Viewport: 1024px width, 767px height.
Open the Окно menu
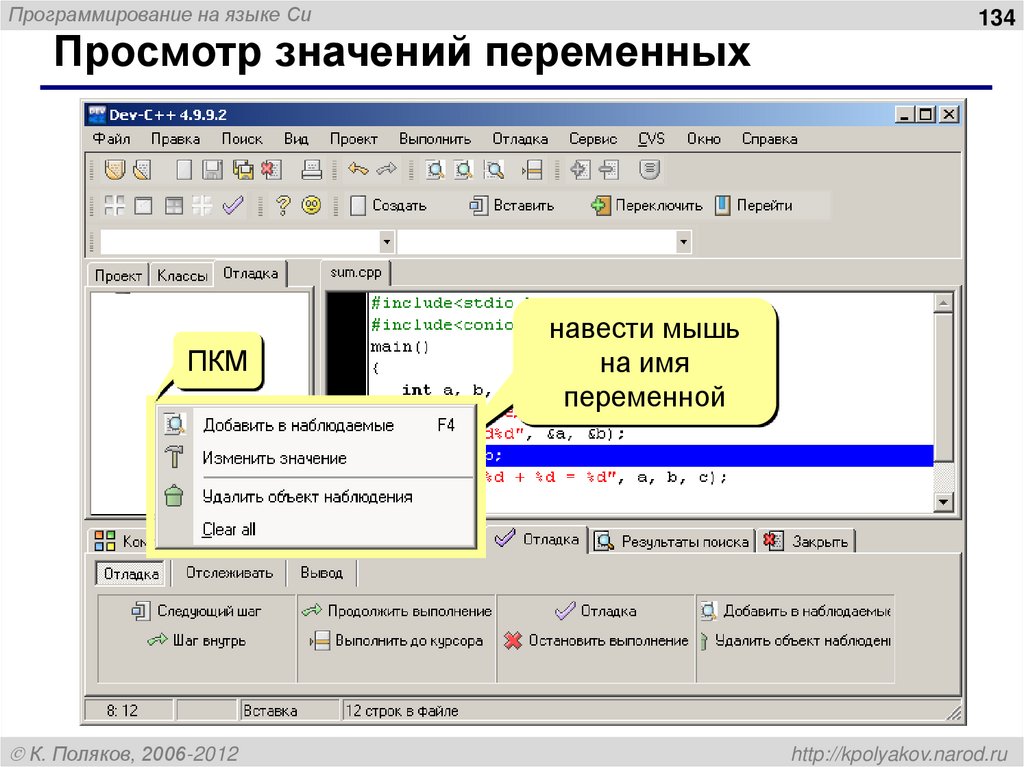tap(703, 139)
